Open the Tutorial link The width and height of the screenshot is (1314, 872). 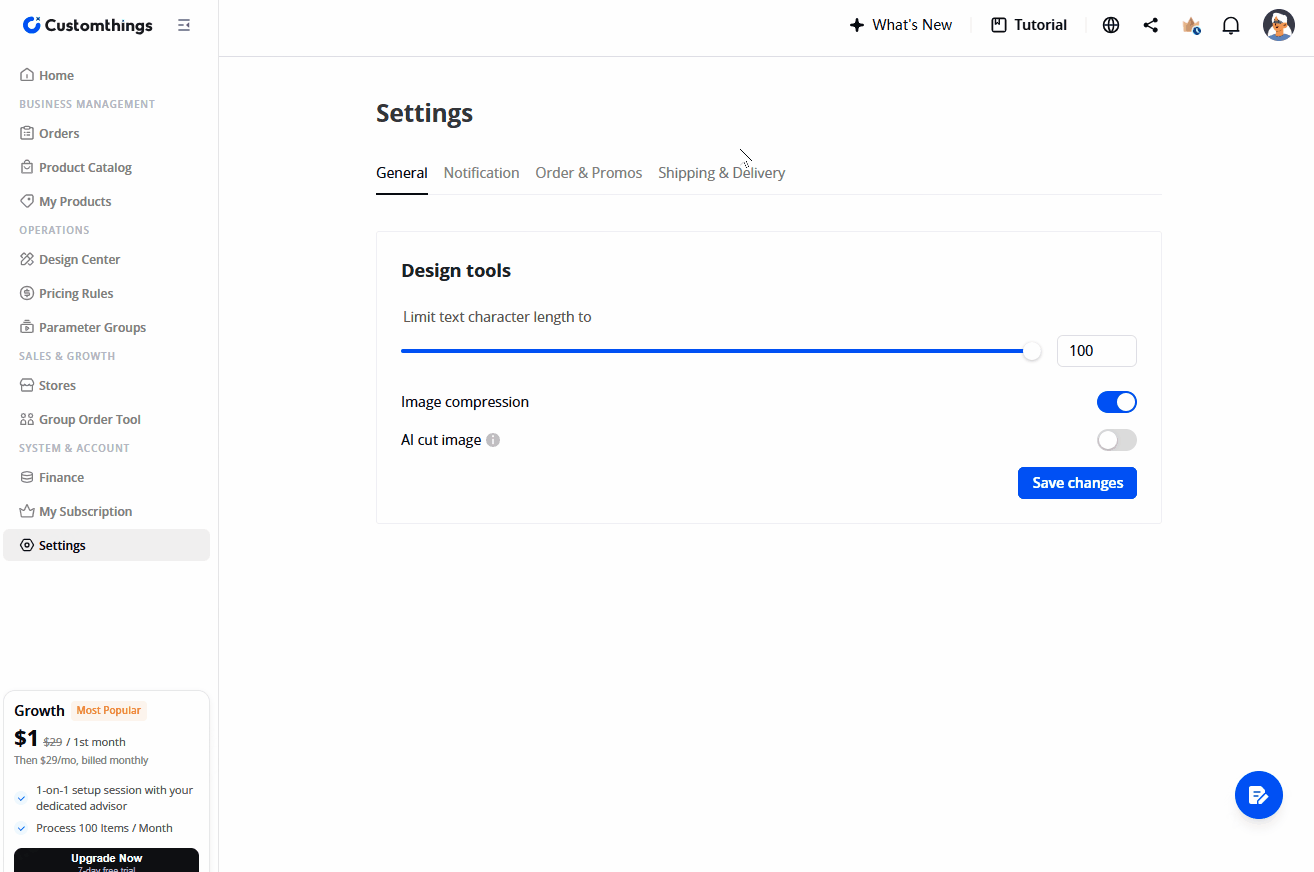point(1029,25)
